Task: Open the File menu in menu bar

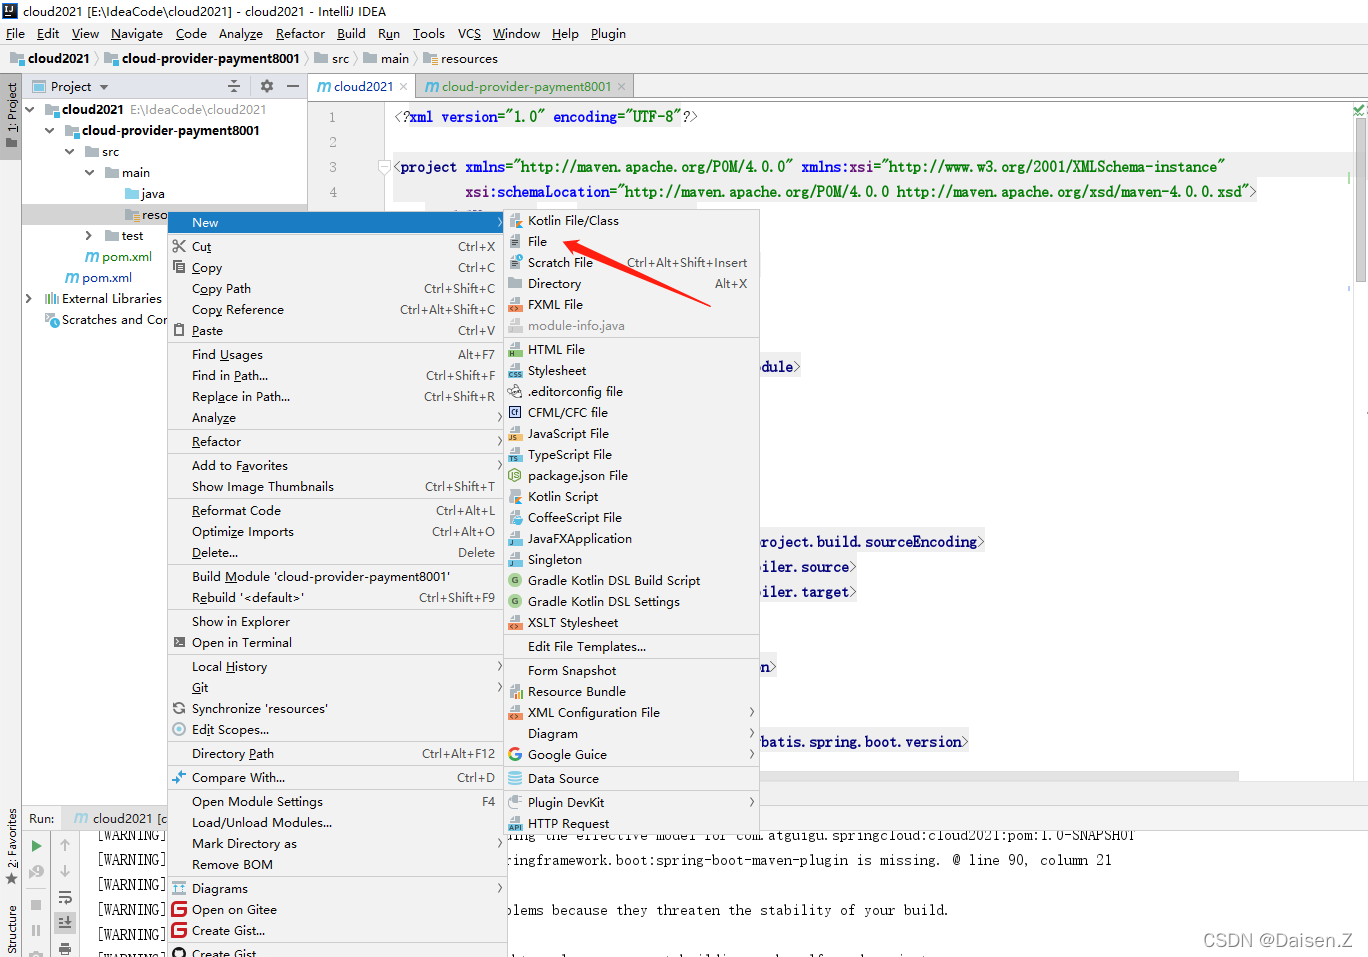Action: pyautogui.click(x=15, y=34)
